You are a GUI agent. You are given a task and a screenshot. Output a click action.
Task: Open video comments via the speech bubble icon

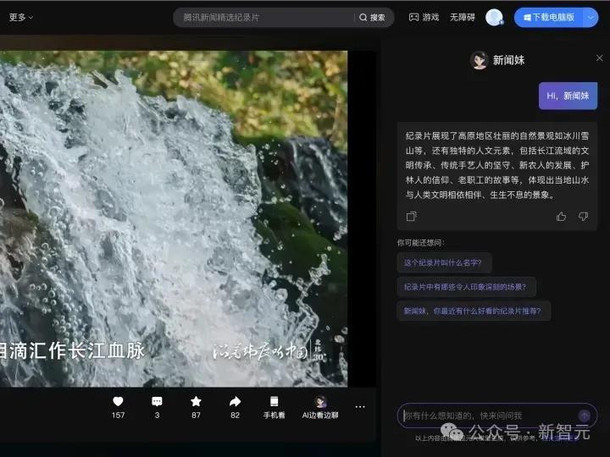157,401
